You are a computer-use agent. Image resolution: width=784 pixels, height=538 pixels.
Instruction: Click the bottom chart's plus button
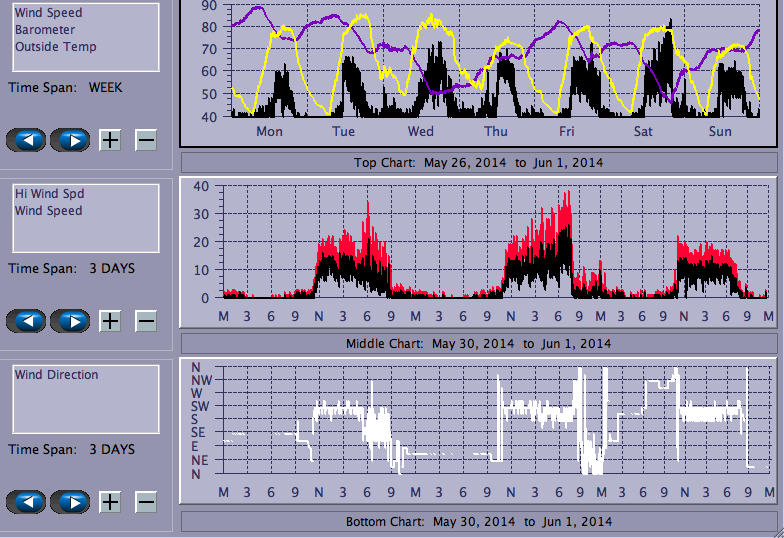pos(110,502)
